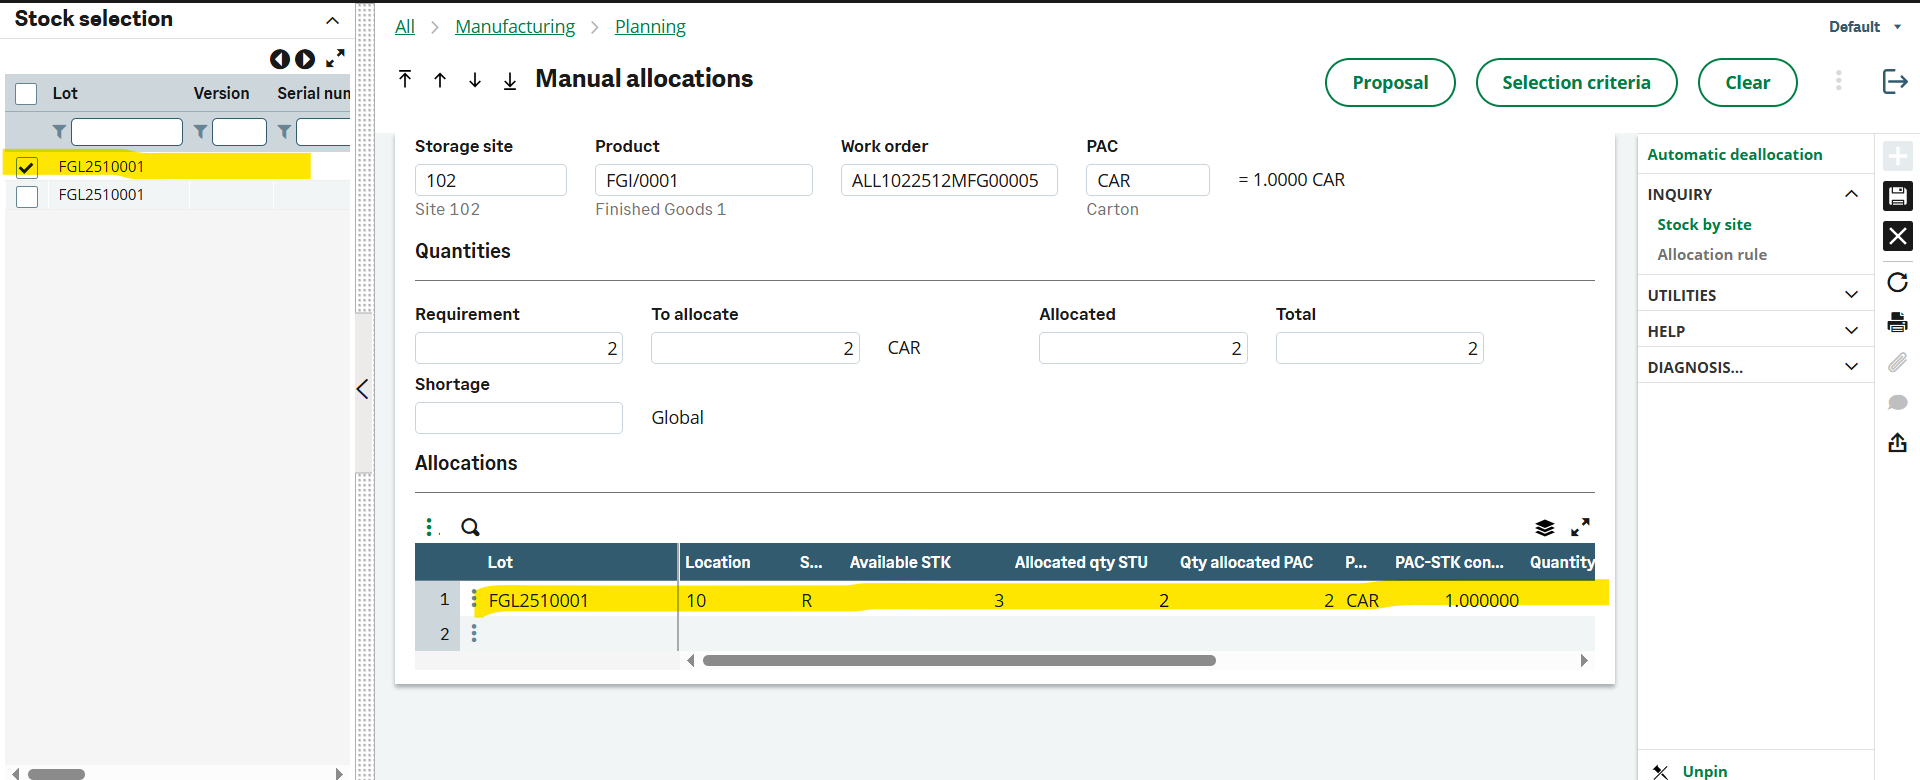Expand the HELP section

pyautogui.click(x=1851, y=331)
